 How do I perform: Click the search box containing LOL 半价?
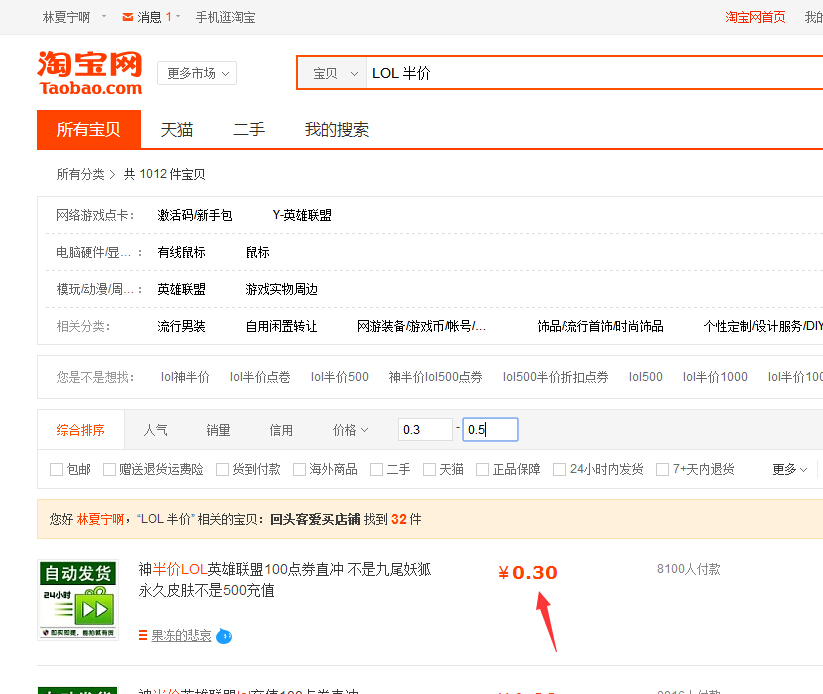click(595, 73)
